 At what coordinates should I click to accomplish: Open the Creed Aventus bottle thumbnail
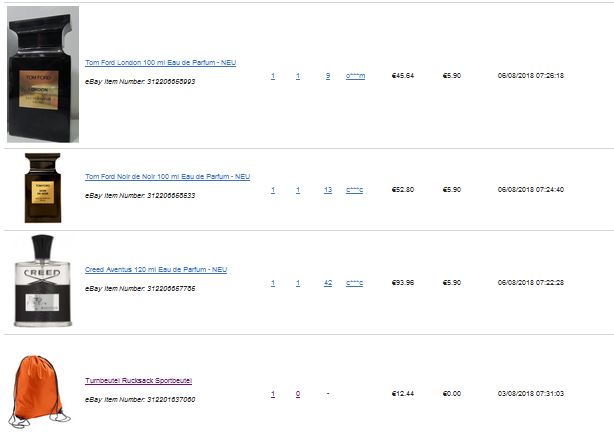click(x=43, y=281)
